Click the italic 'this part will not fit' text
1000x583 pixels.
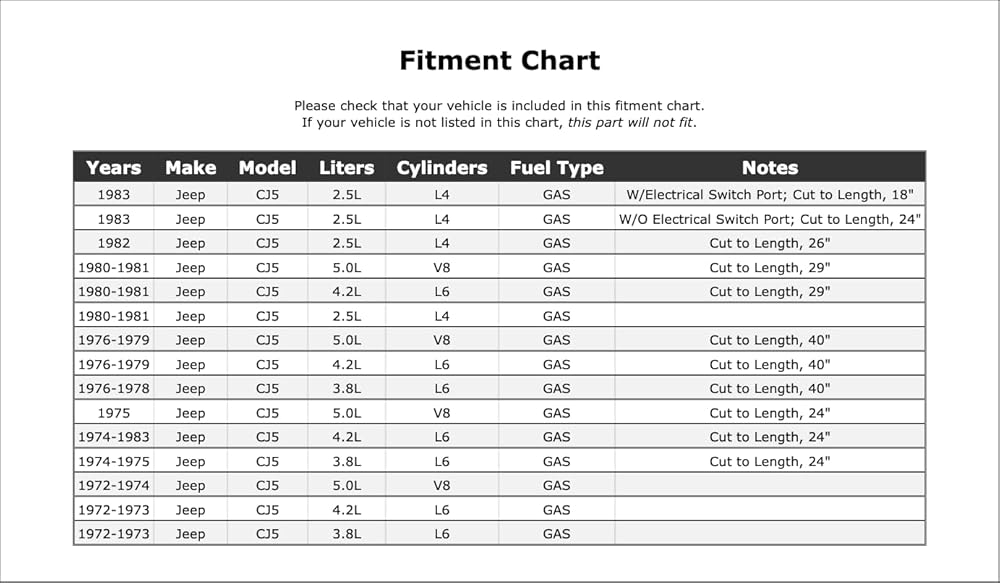click(x=629, y=122)
